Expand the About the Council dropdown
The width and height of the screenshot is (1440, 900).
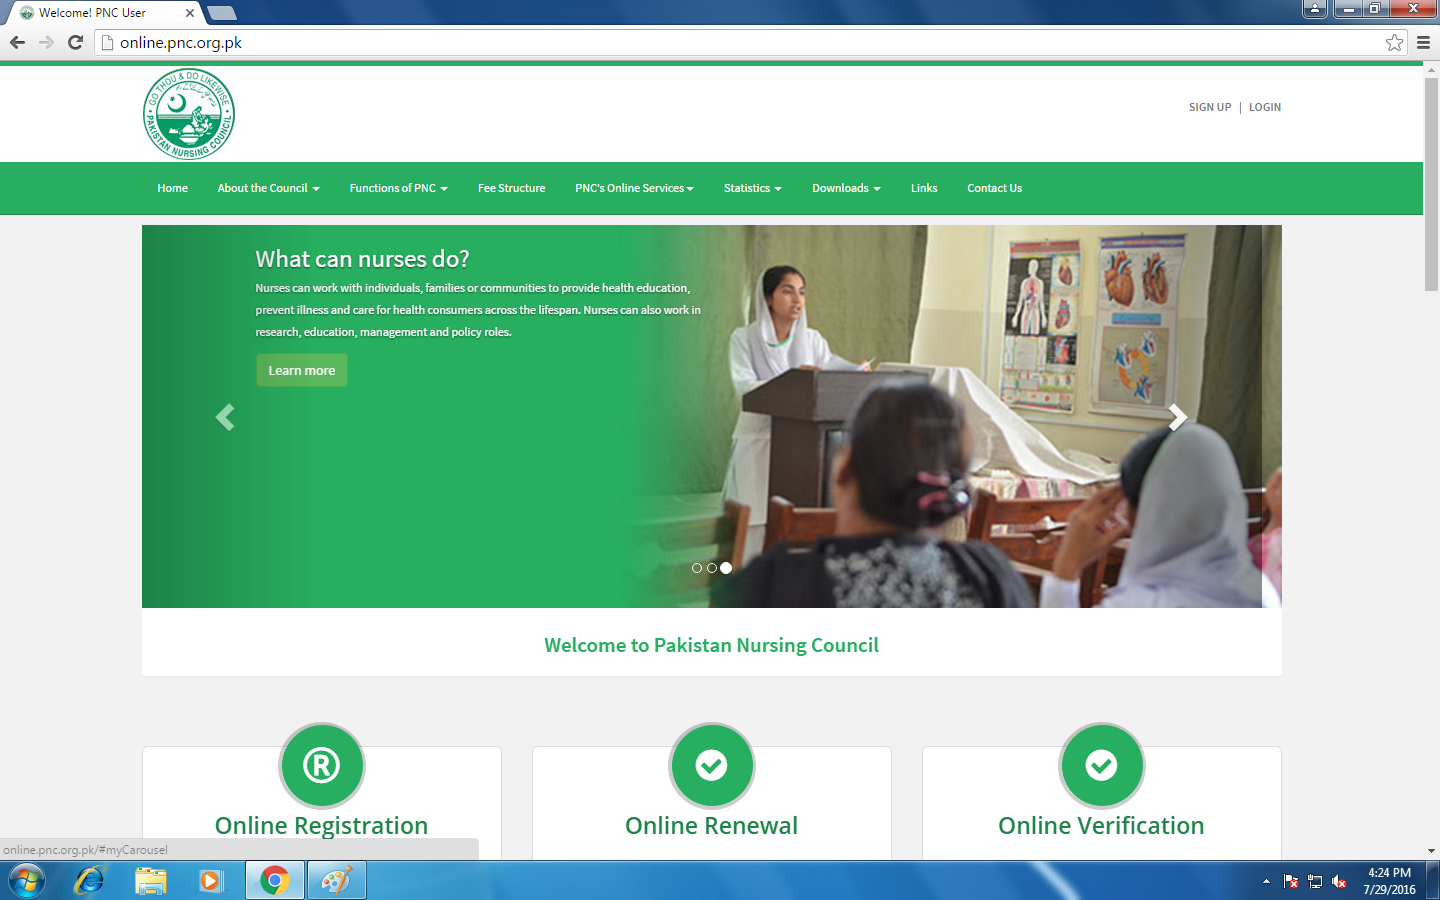click(268, 188)
